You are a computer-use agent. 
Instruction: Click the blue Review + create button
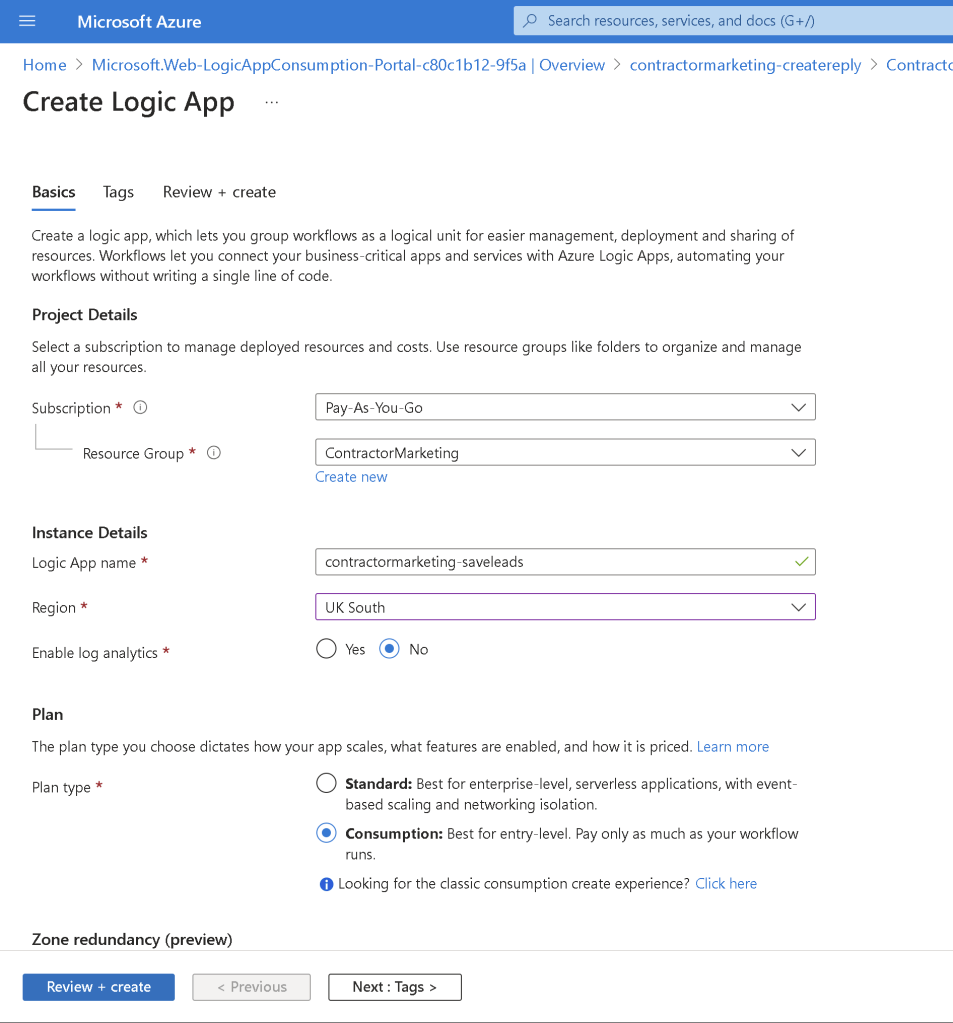(98, 987)
